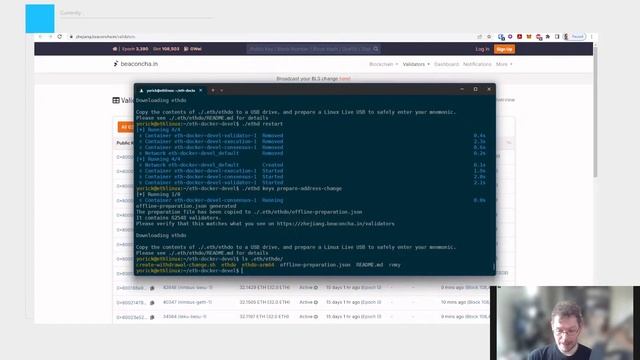This screenshot has width=640, height=360.
Task: Bookmark this page with the star icon
Action: (489, 37)
